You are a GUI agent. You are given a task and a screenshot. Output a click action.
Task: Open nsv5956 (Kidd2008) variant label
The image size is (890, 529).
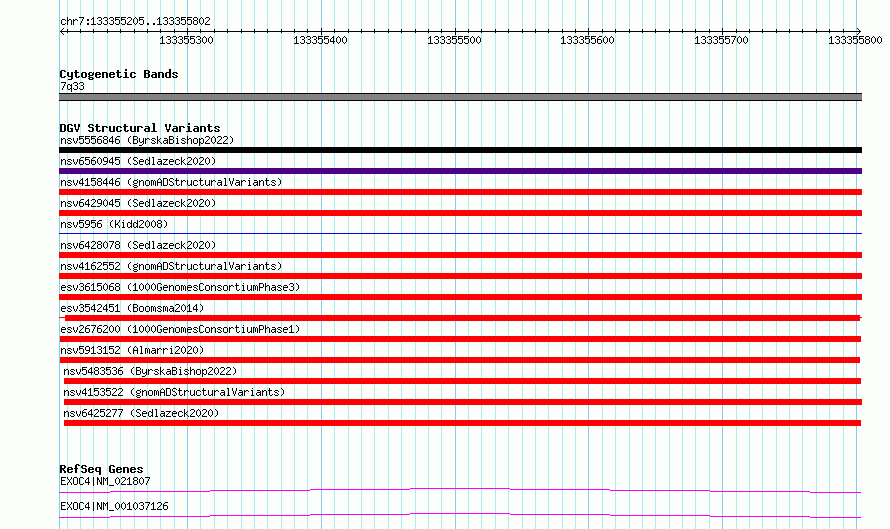click(114, 224)
